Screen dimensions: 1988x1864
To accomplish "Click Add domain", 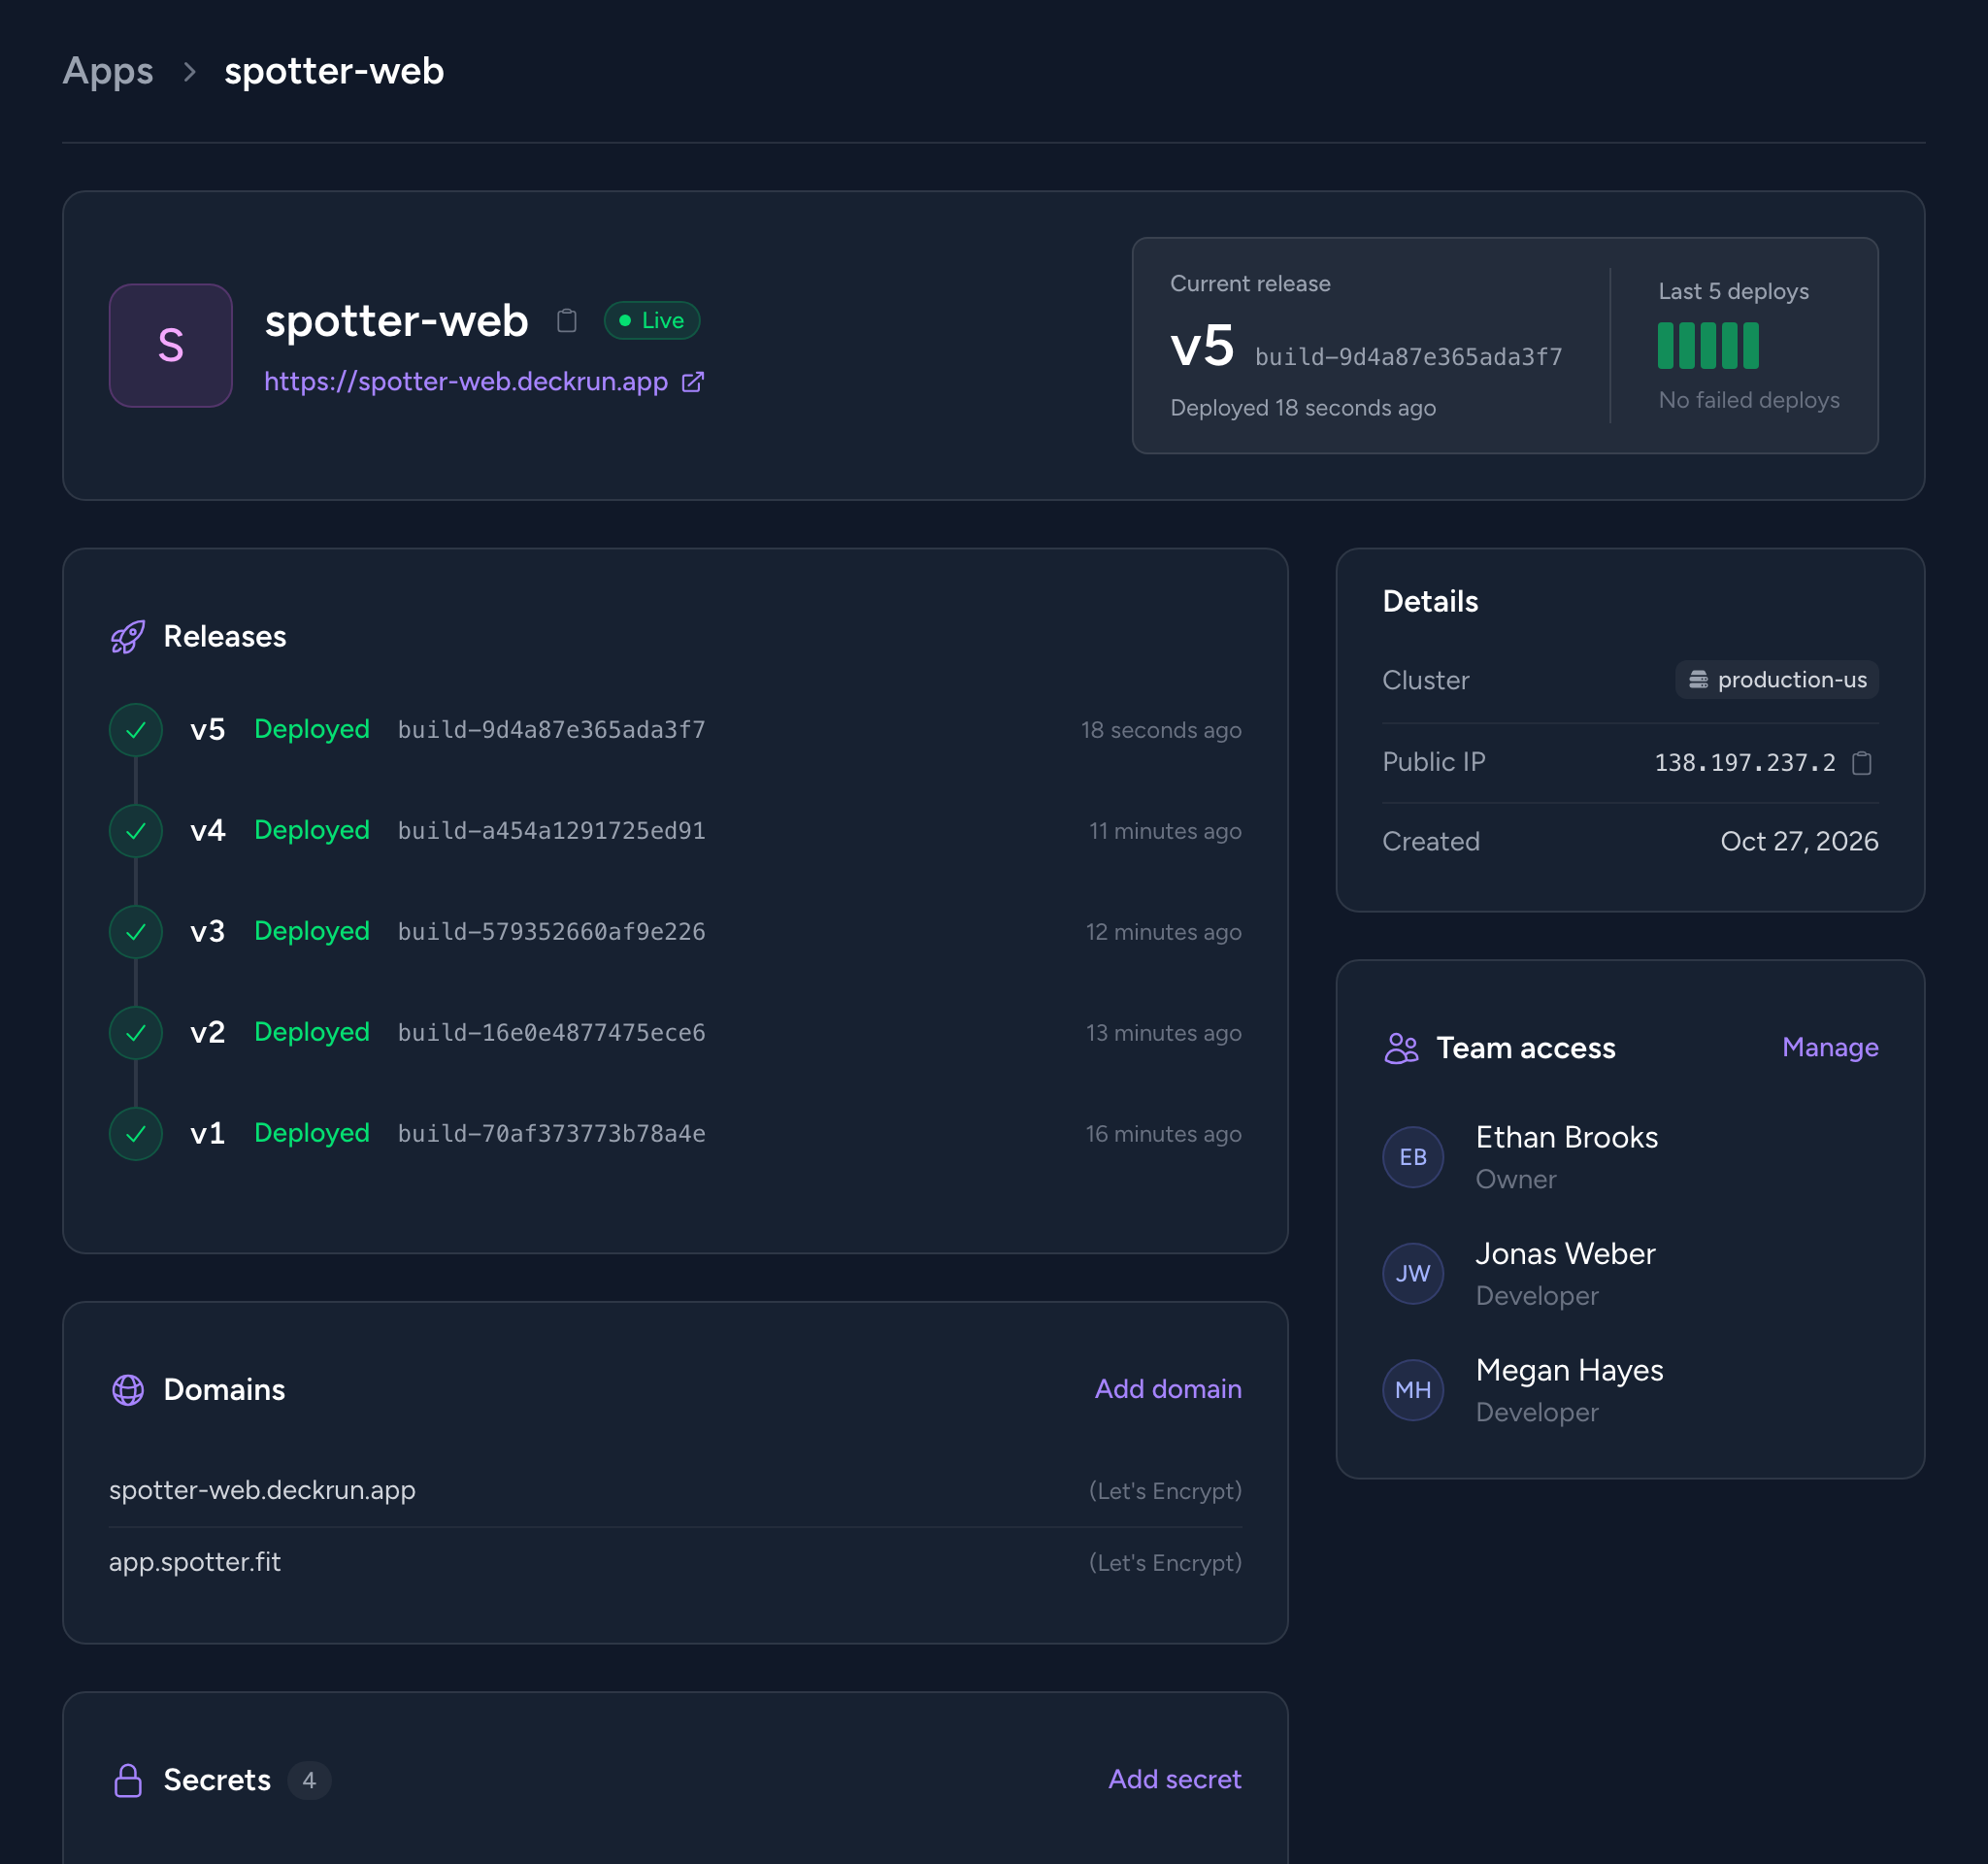I will (x=1168, y=1389).
